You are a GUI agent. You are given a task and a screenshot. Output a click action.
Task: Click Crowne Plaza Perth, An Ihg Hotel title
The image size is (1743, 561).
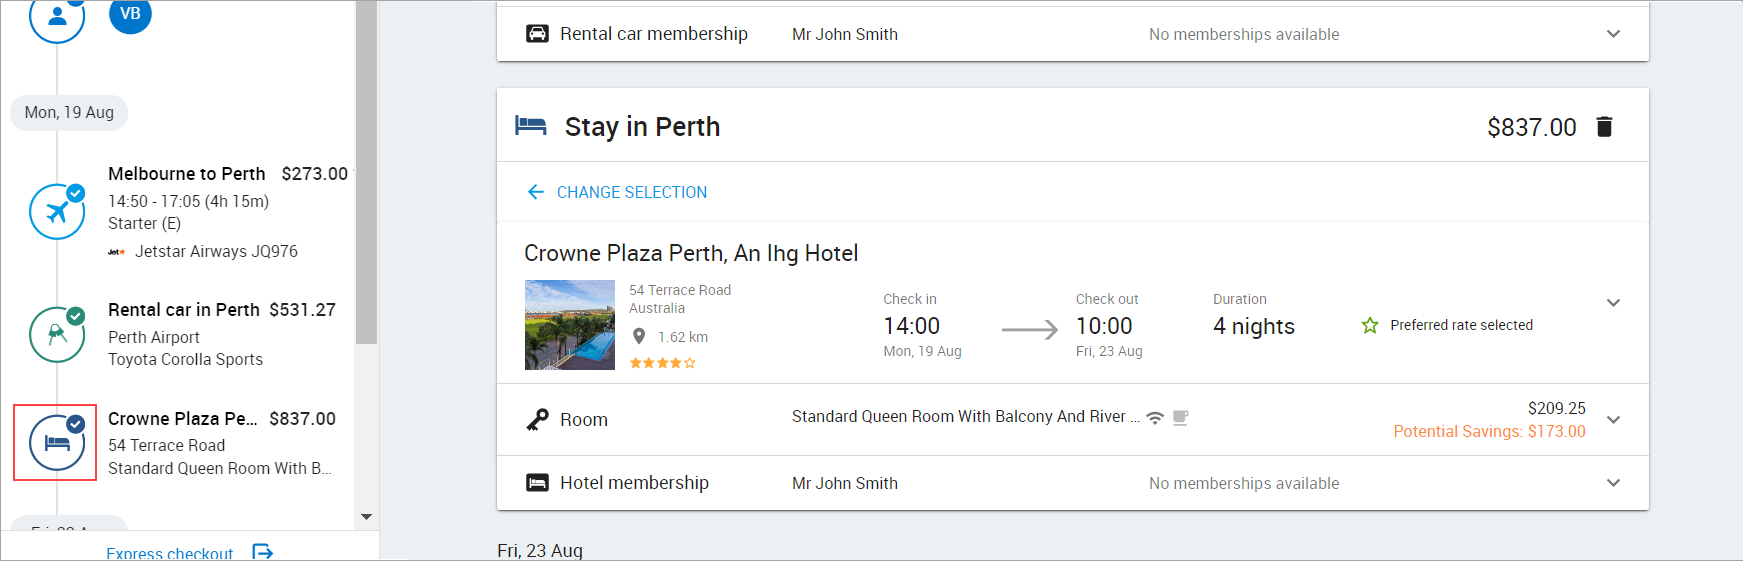691,253
